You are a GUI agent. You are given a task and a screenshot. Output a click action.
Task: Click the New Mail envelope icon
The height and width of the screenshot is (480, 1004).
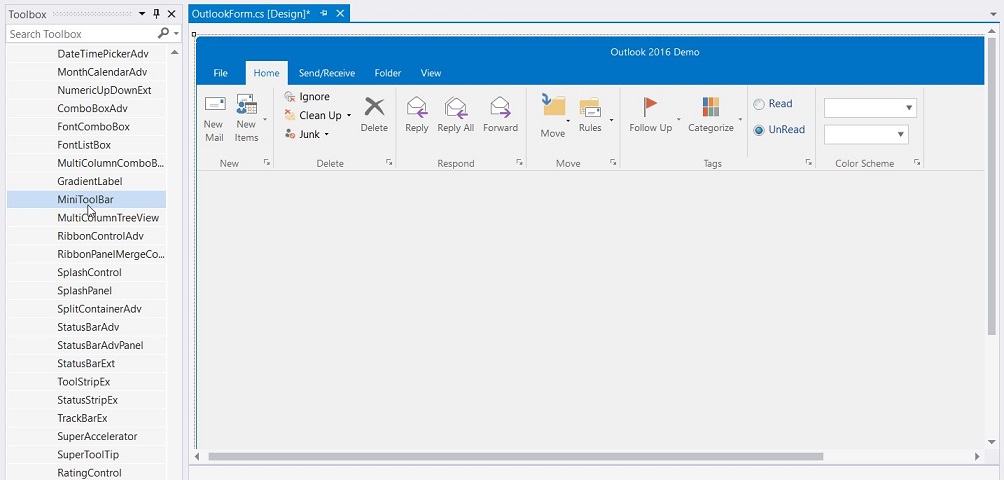tap(215, 104)
